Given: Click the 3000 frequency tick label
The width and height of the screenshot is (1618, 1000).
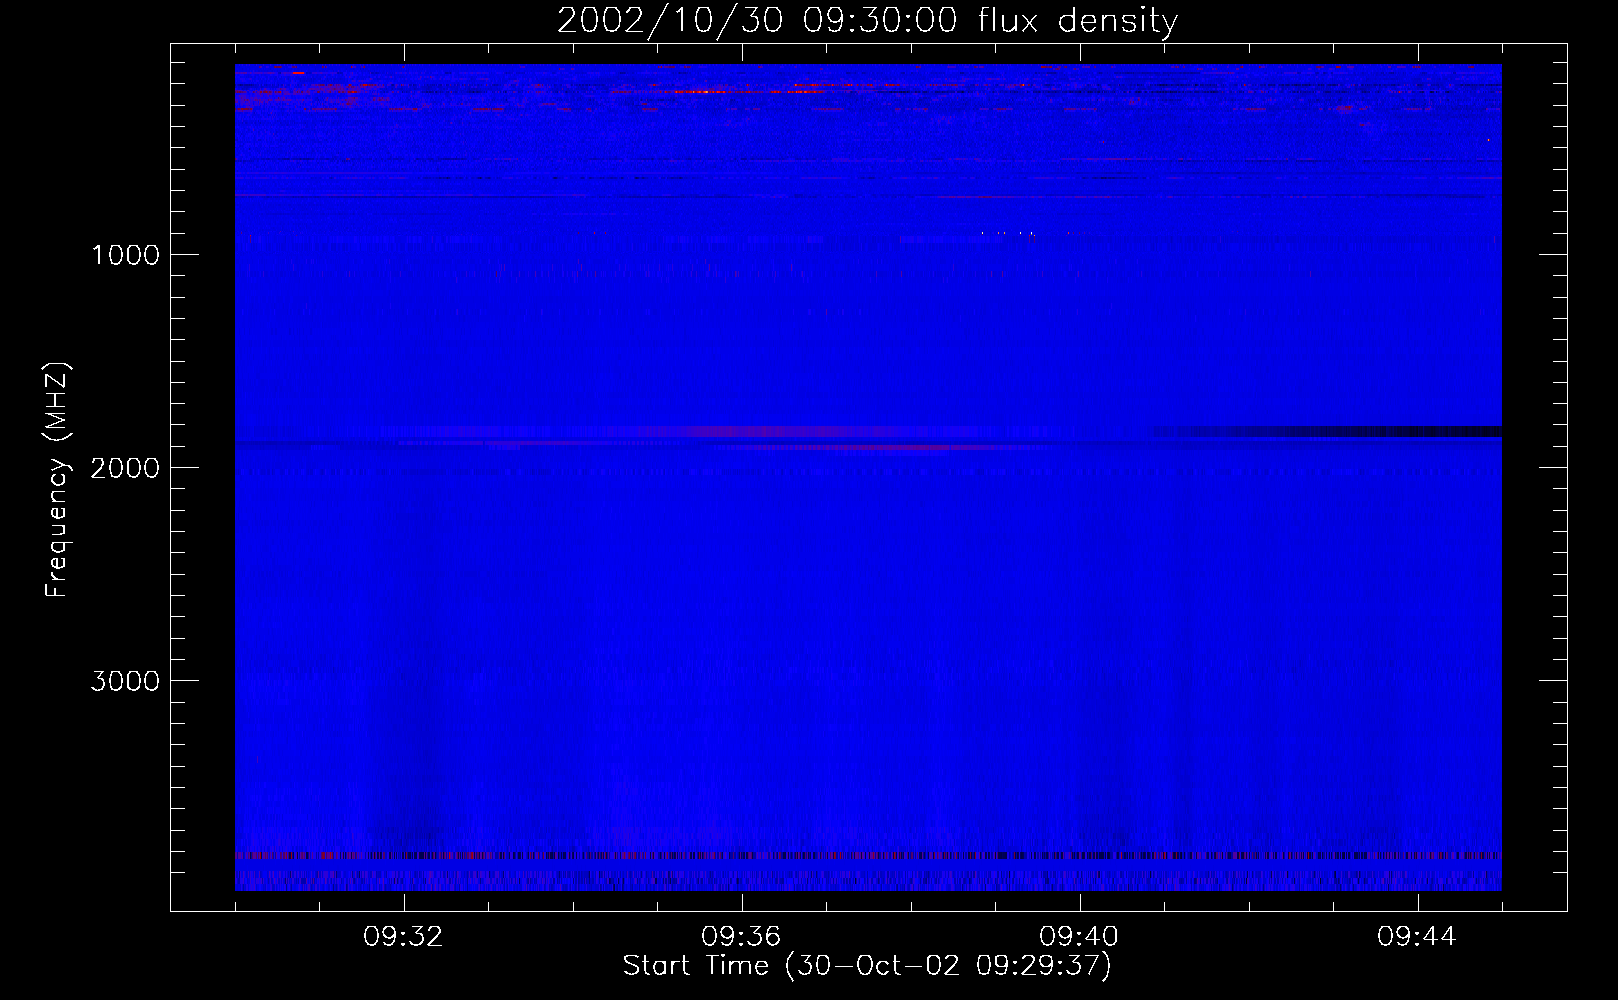Looking at the screenshot, I should click(125, 681).
